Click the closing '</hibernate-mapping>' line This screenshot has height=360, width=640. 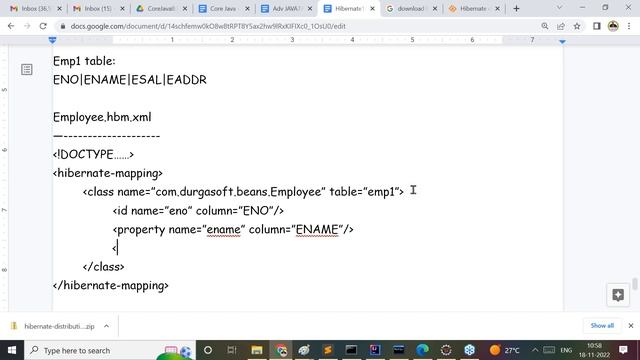click(111, 286)
